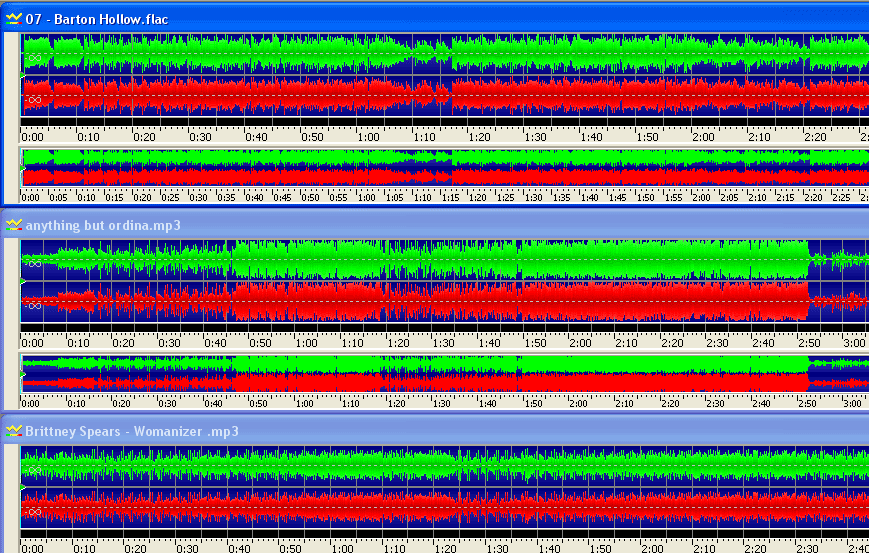869x553 pixels.
Task: Click start marker triangle in anything but ordina main waveform
Action: click(x=23, y=281)
